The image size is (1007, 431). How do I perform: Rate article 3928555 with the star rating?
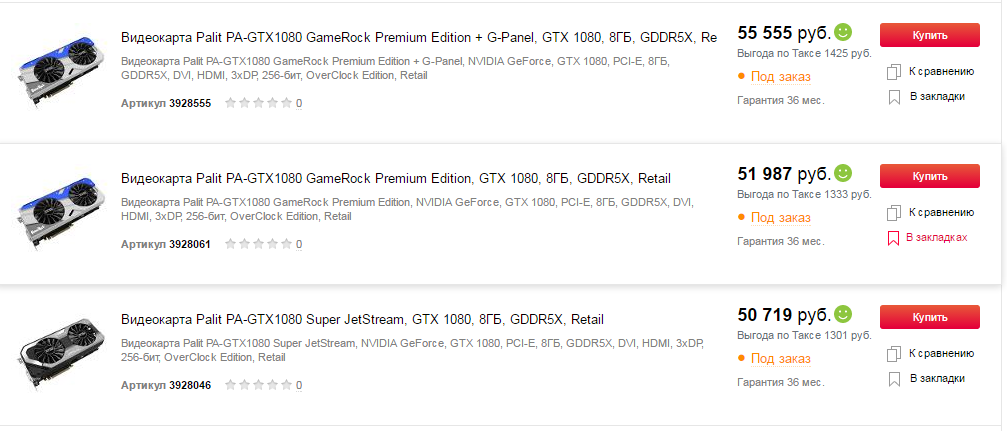point(259,103)
